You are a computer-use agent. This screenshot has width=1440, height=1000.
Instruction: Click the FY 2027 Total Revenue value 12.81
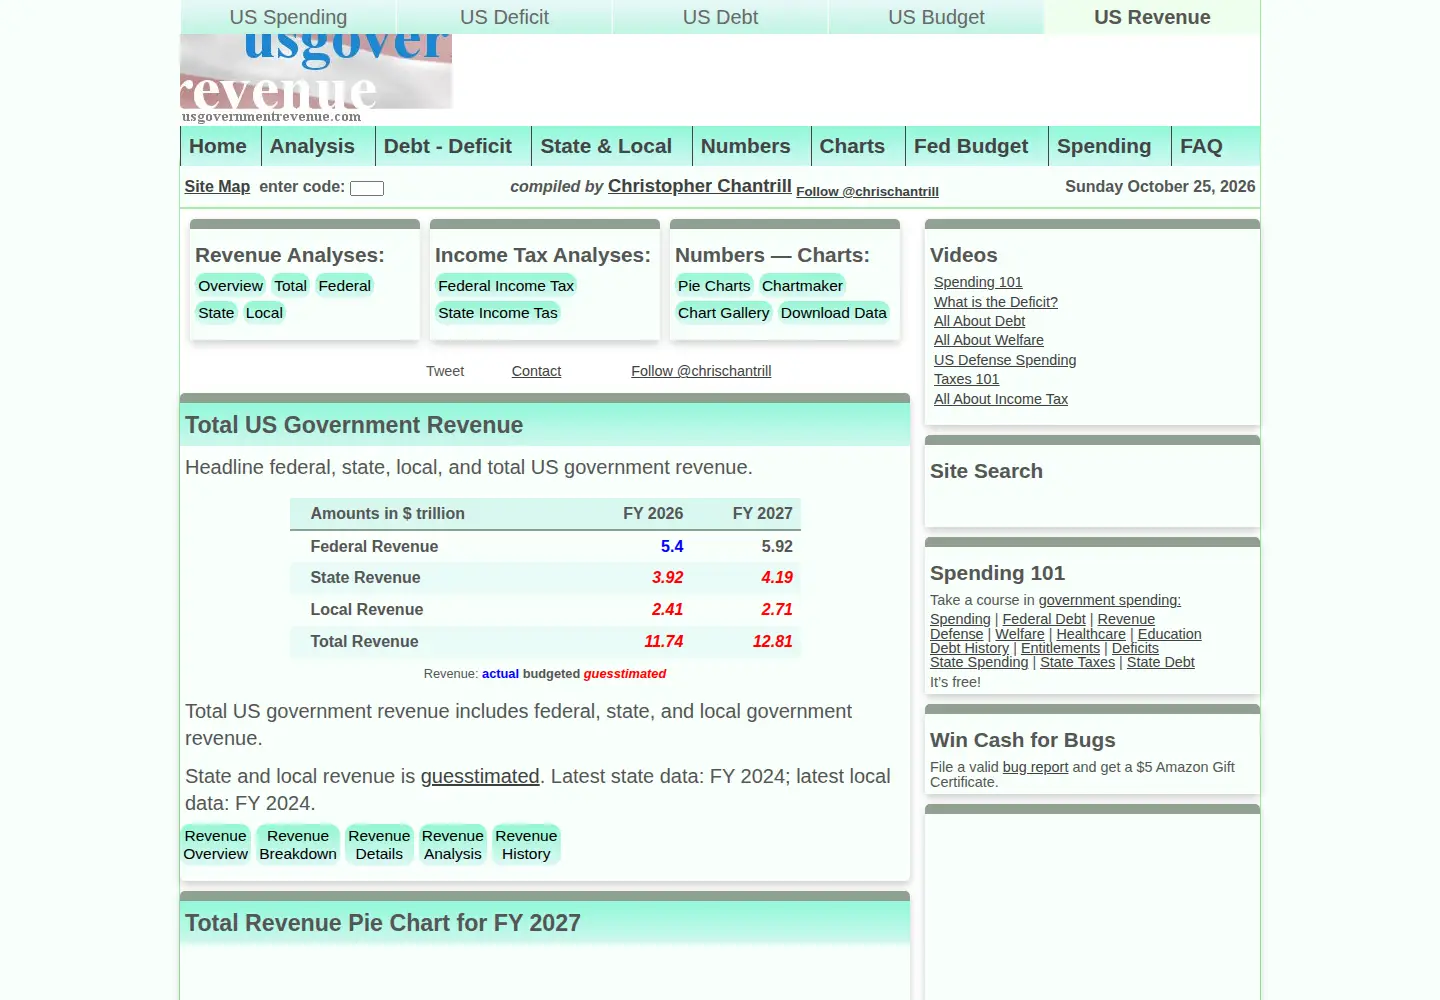(x=773, y=641)
